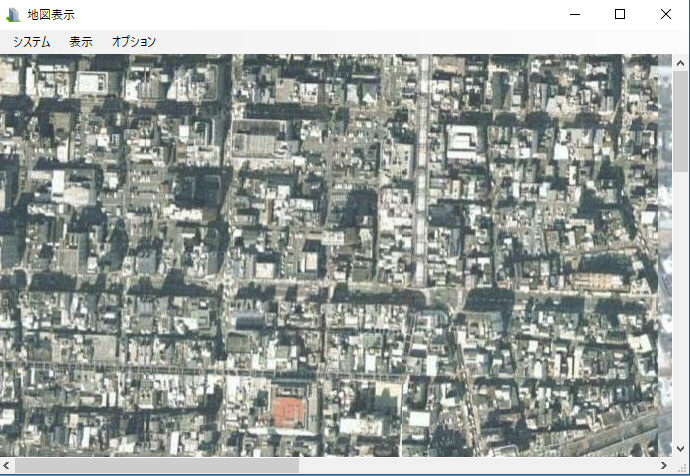Viewport: 690px width, 476px height.
Task: Close the 地図表示 window
Action: [666, 15]
